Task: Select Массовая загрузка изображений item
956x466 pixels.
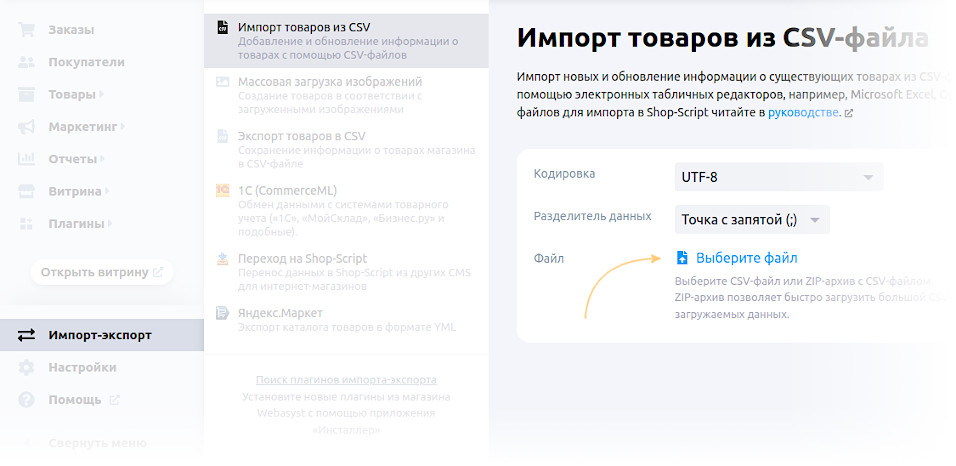Action: click(x=346, y=95)
